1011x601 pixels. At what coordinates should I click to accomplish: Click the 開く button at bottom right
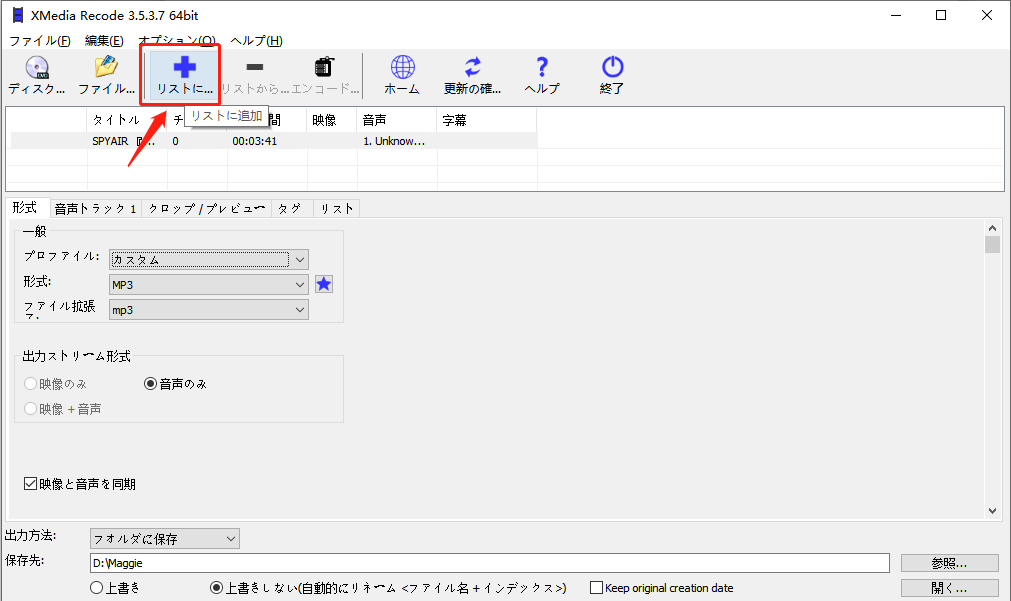pyautogui.click(x=947, y=586)
